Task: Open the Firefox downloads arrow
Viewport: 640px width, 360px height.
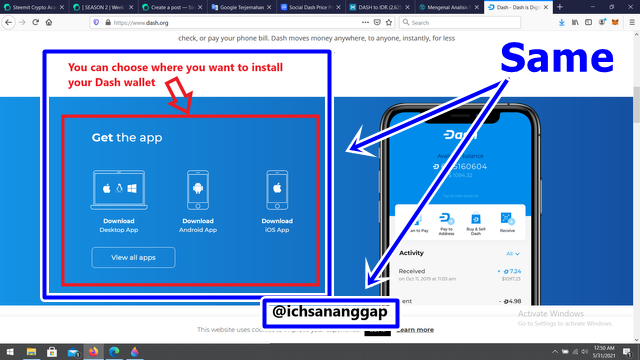Action: click(562, 22)
